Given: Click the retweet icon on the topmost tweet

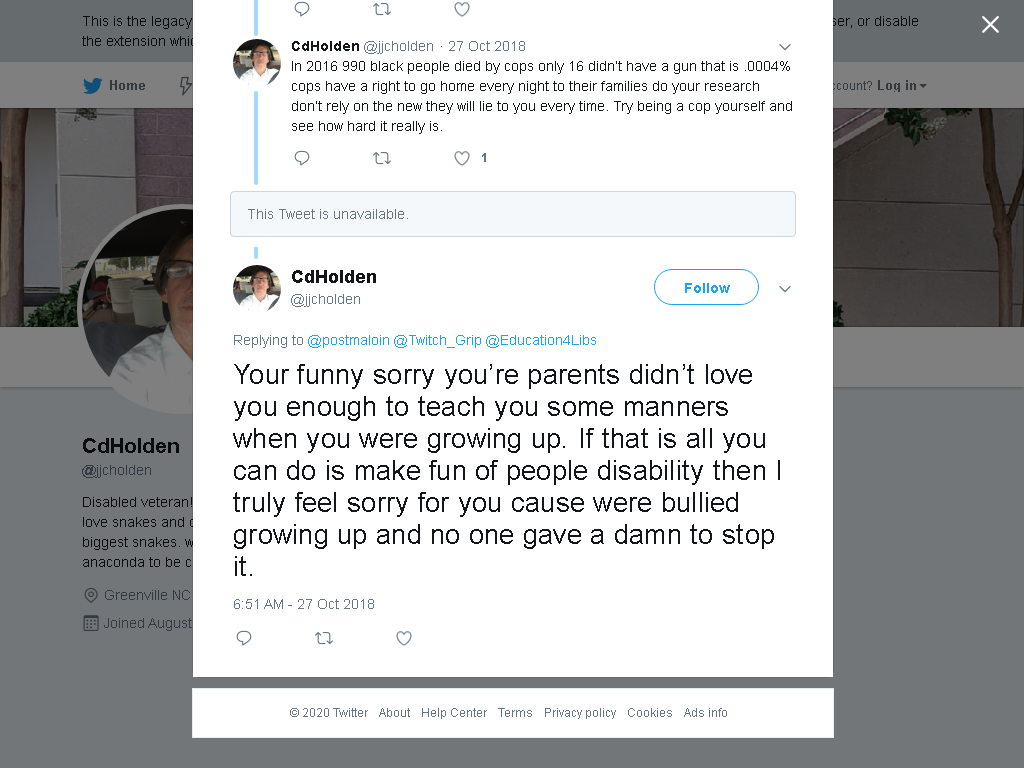Looking at the screenshot, I should click(381, 9).
